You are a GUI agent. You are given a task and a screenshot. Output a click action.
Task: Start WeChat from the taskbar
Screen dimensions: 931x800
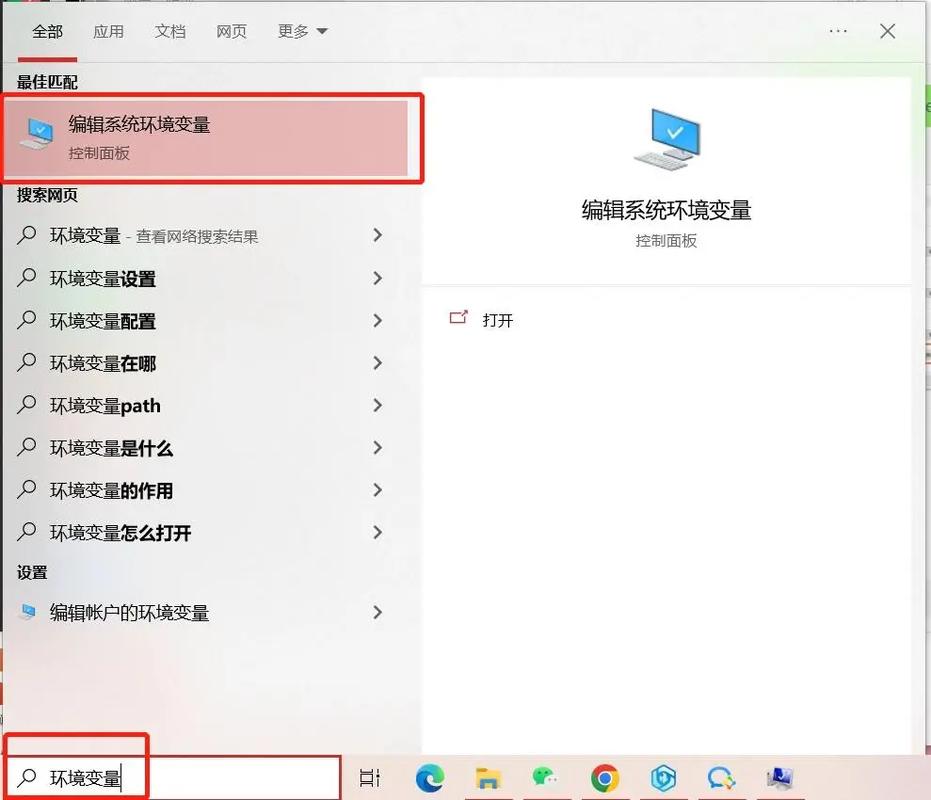pyautogui.click(x=545, y=778)
